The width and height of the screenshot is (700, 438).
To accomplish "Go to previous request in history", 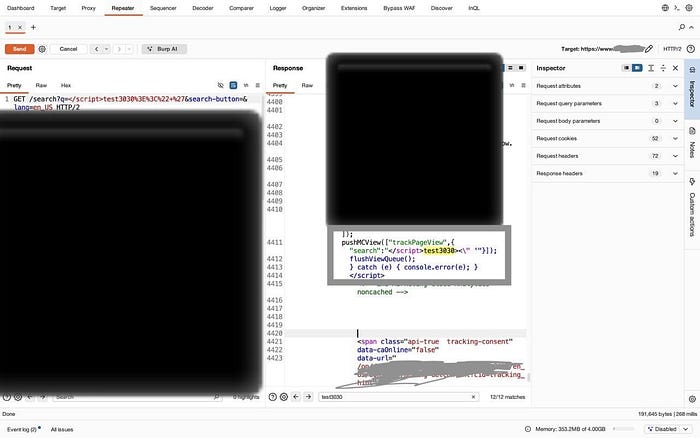I will [96, 49].
